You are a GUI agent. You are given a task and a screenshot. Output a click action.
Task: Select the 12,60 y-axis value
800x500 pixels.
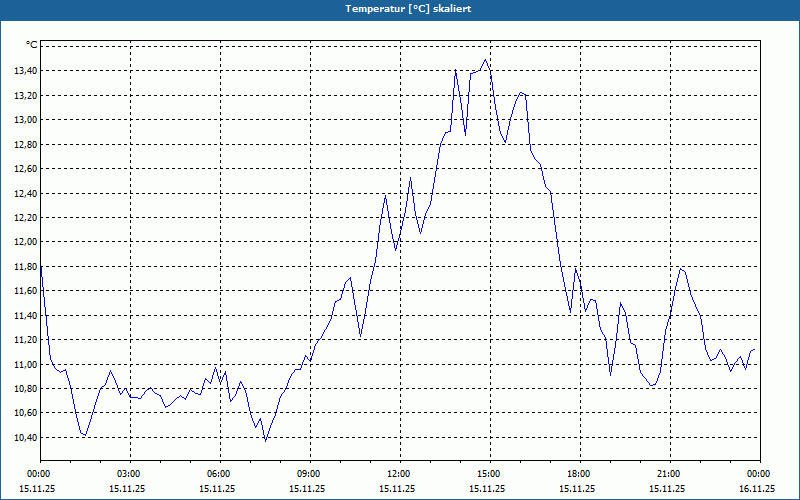pos(25,168)
